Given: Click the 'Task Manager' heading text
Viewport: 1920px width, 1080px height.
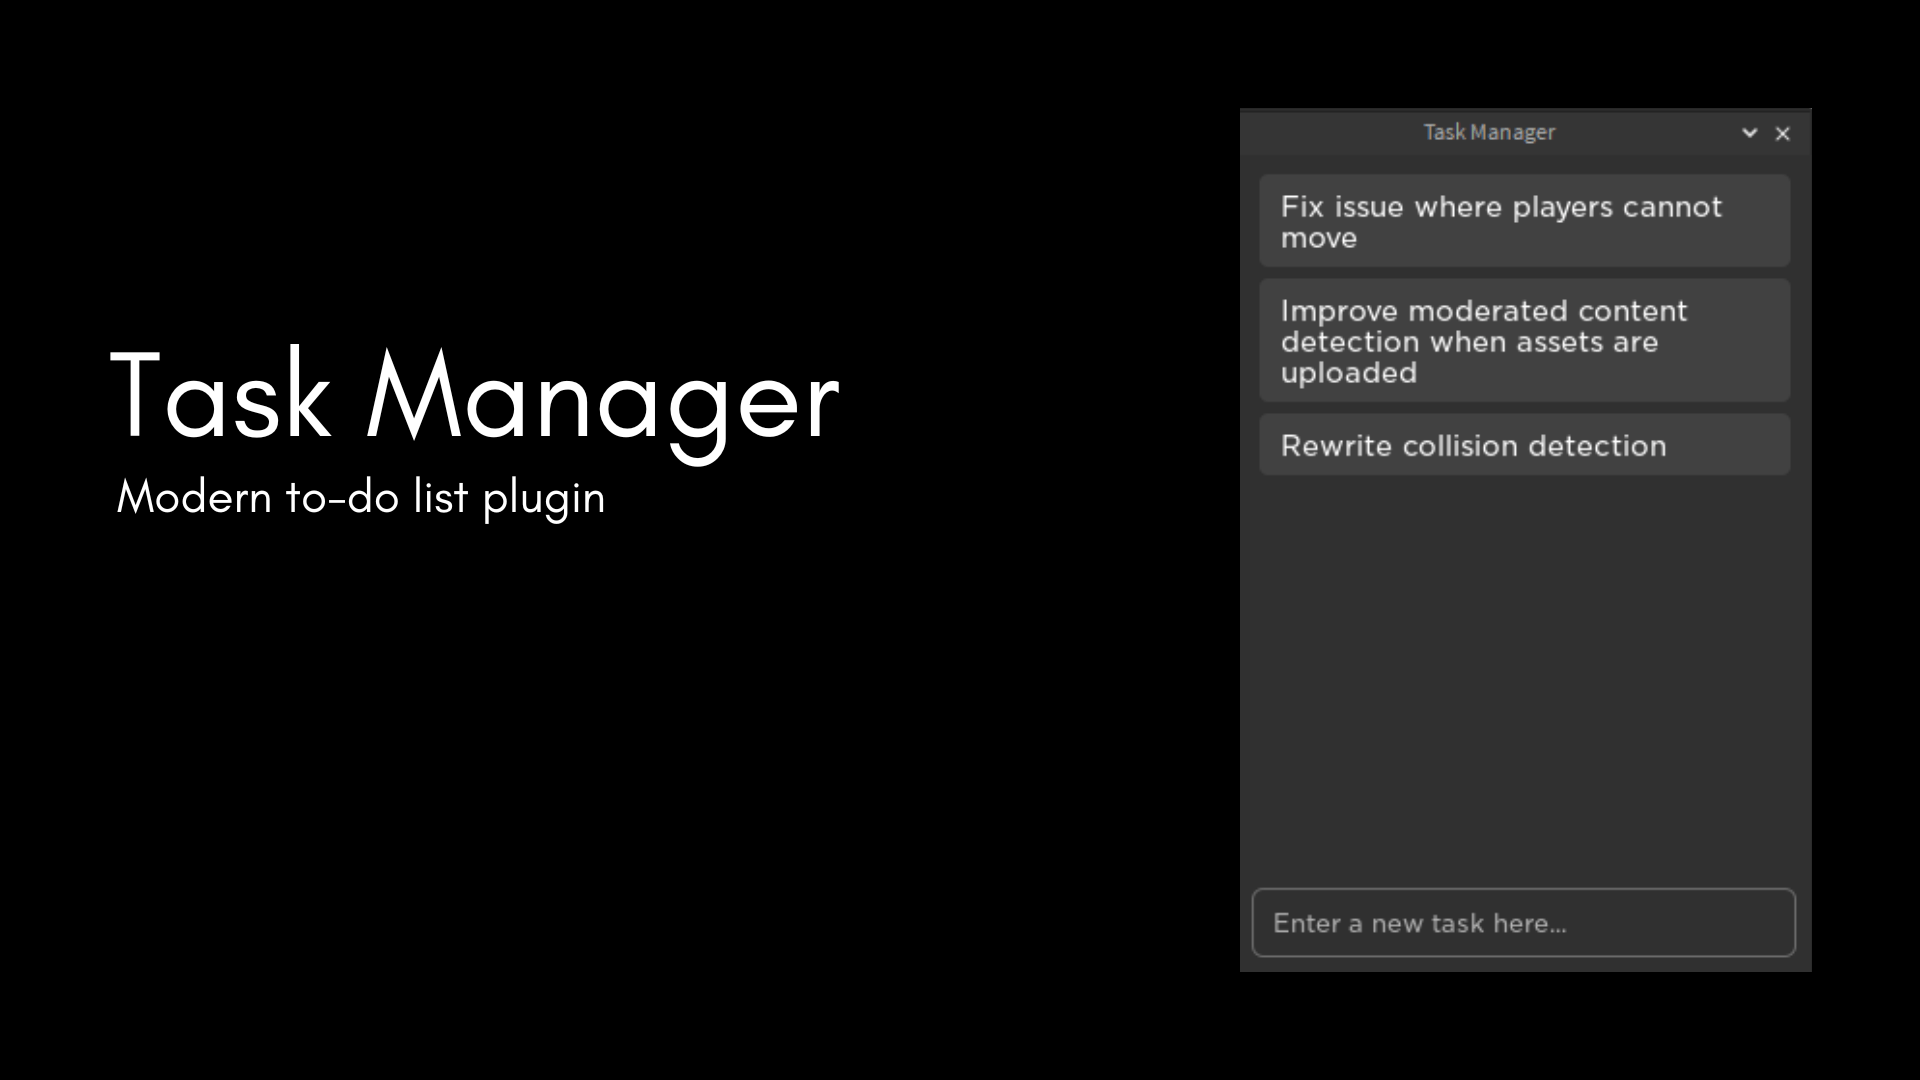Looking at the screenshot, I should point(1489,132).
